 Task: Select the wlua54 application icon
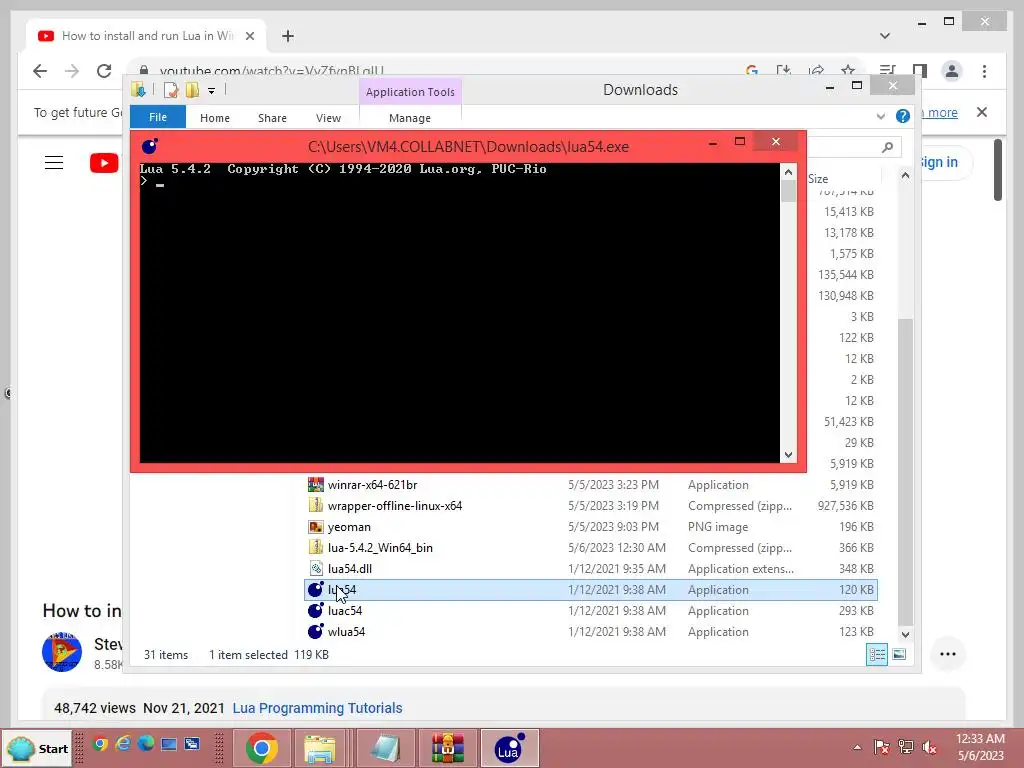coord(315,632)
